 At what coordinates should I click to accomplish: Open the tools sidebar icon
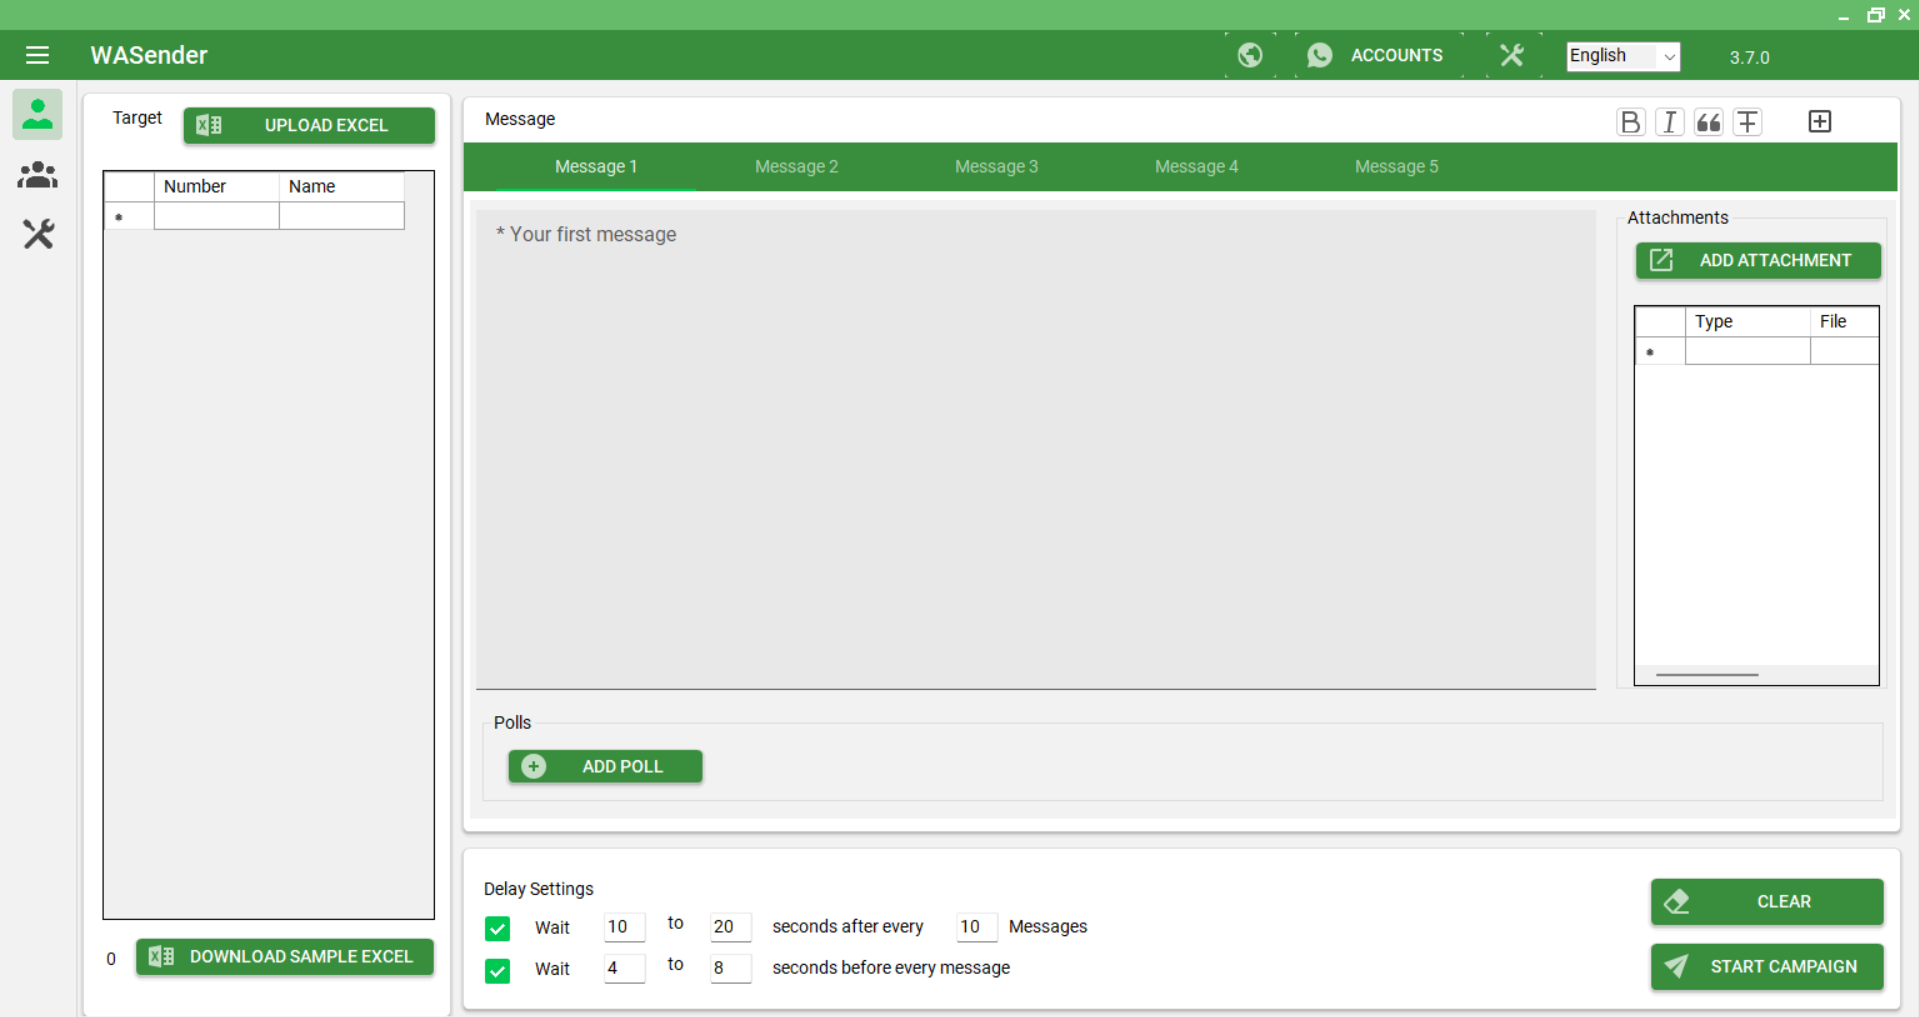(x=38, y=235)
